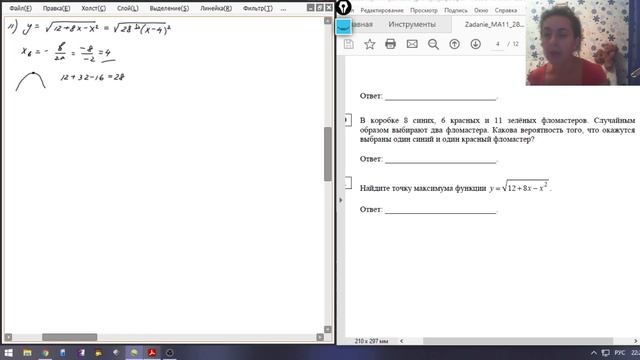Viewport: 640px width, 360px height.
Task: Open the Подпись menu in the PDF viewer
Action: (456, 10)
